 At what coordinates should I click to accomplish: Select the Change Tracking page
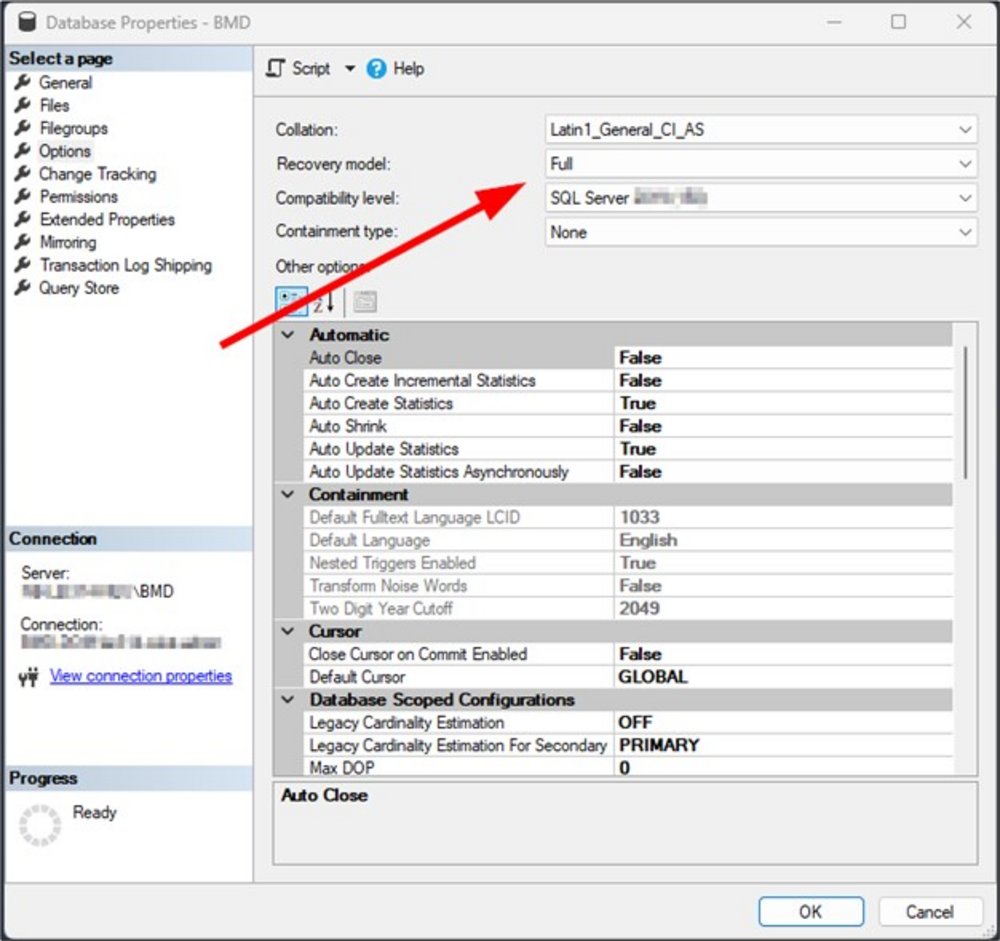(97, 174)
